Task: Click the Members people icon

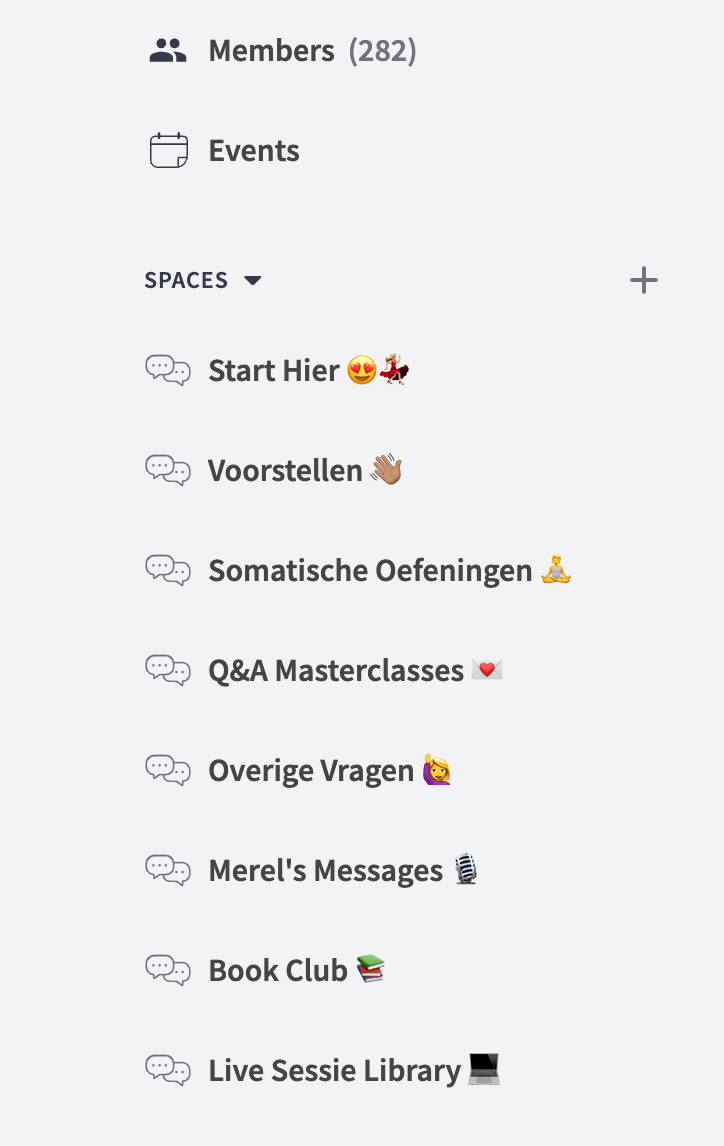Action: coord(168,51)
